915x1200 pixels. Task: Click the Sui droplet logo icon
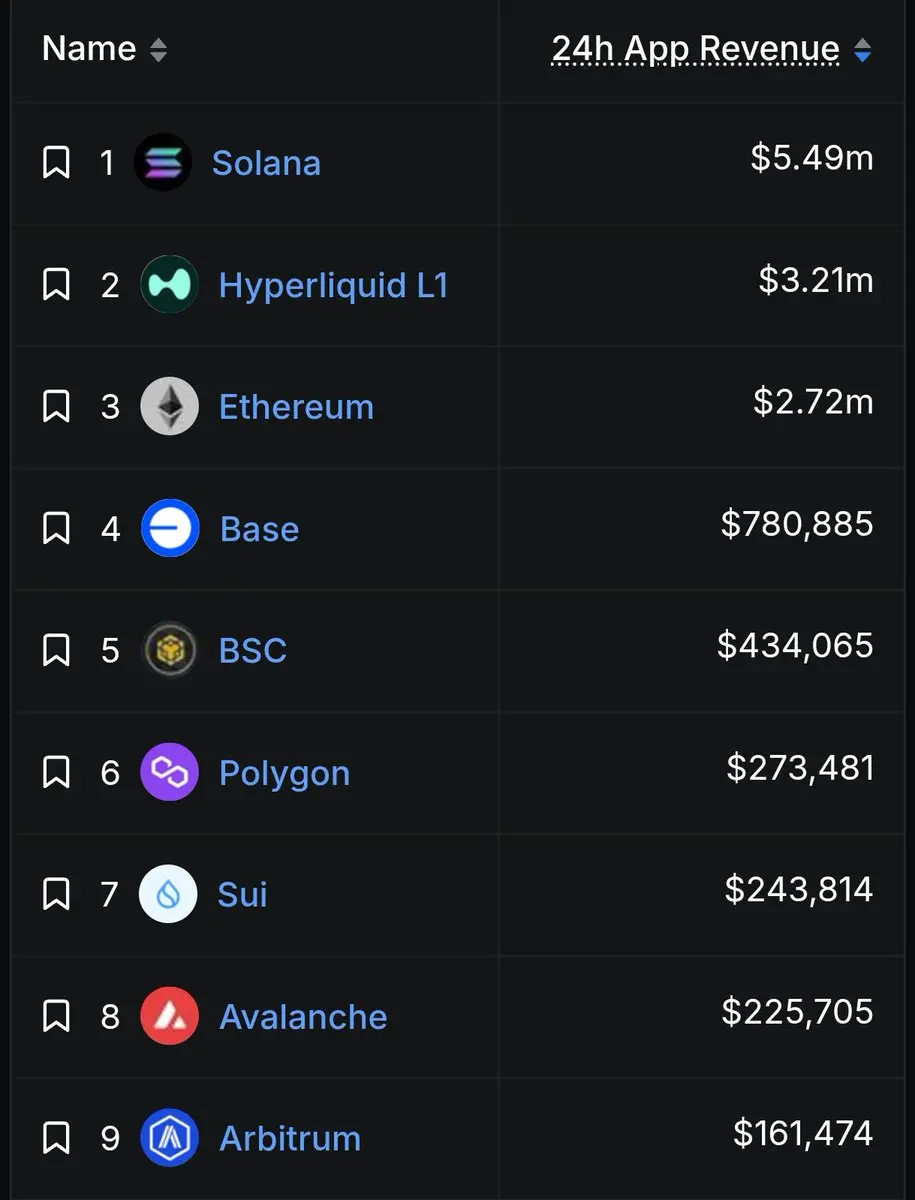tap(168, 893)
